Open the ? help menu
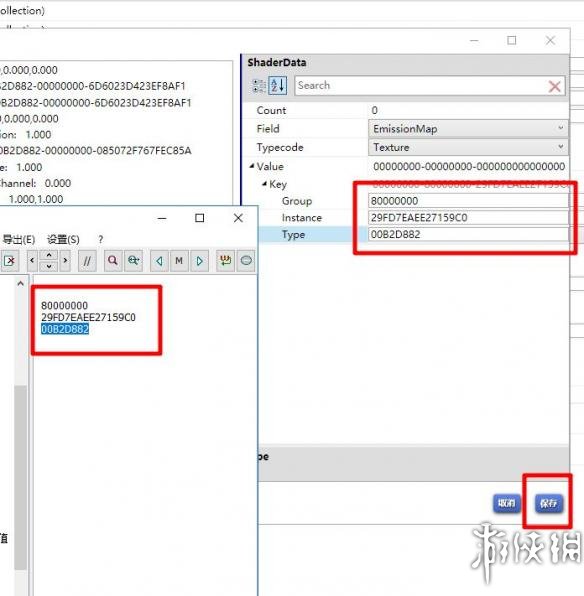Screen dimensions: 584x596 (100, 239)
